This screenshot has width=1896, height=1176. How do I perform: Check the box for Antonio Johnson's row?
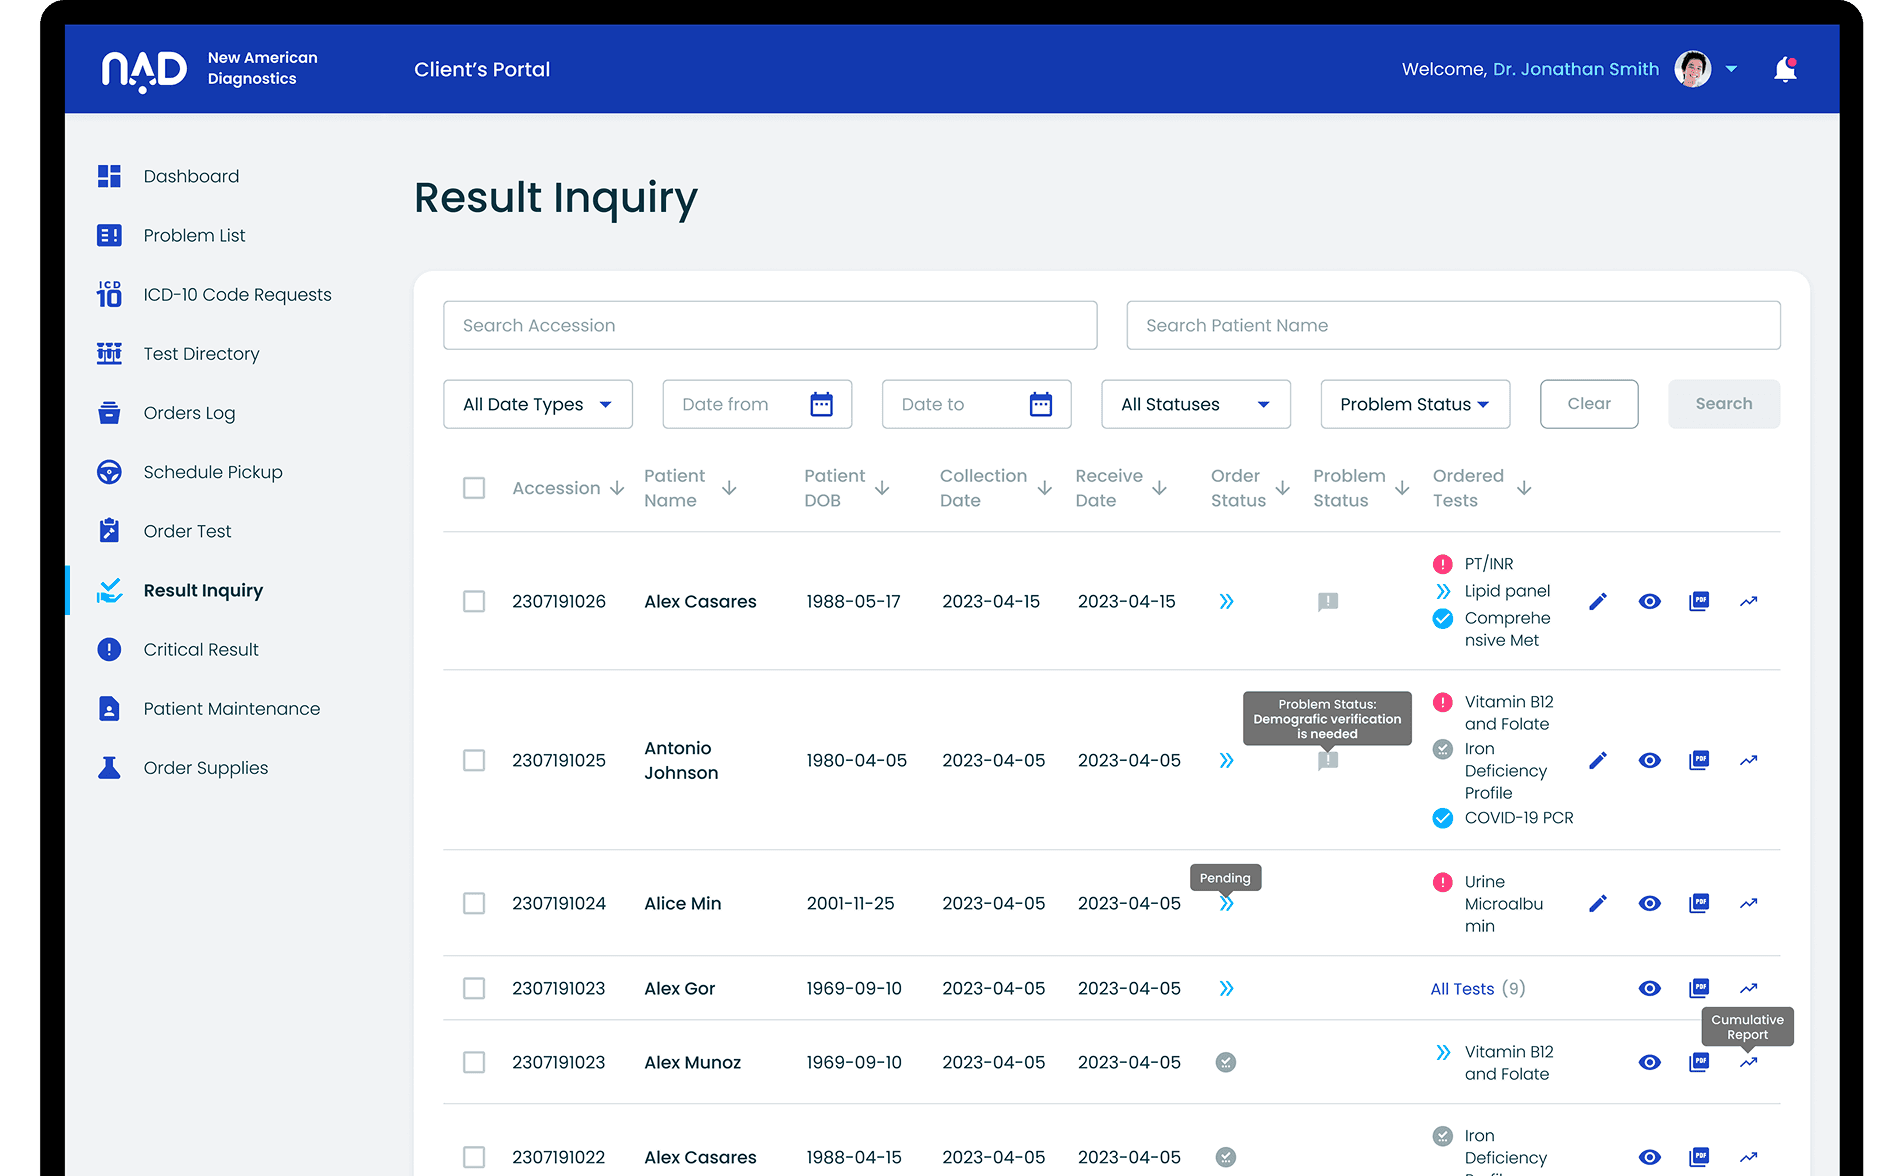click(x=474, y=760)
